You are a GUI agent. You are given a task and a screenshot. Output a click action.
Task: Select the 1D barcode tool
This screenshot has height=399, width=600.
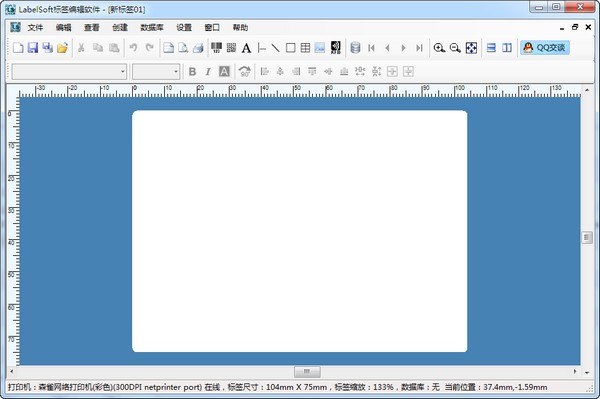[217, 48]
